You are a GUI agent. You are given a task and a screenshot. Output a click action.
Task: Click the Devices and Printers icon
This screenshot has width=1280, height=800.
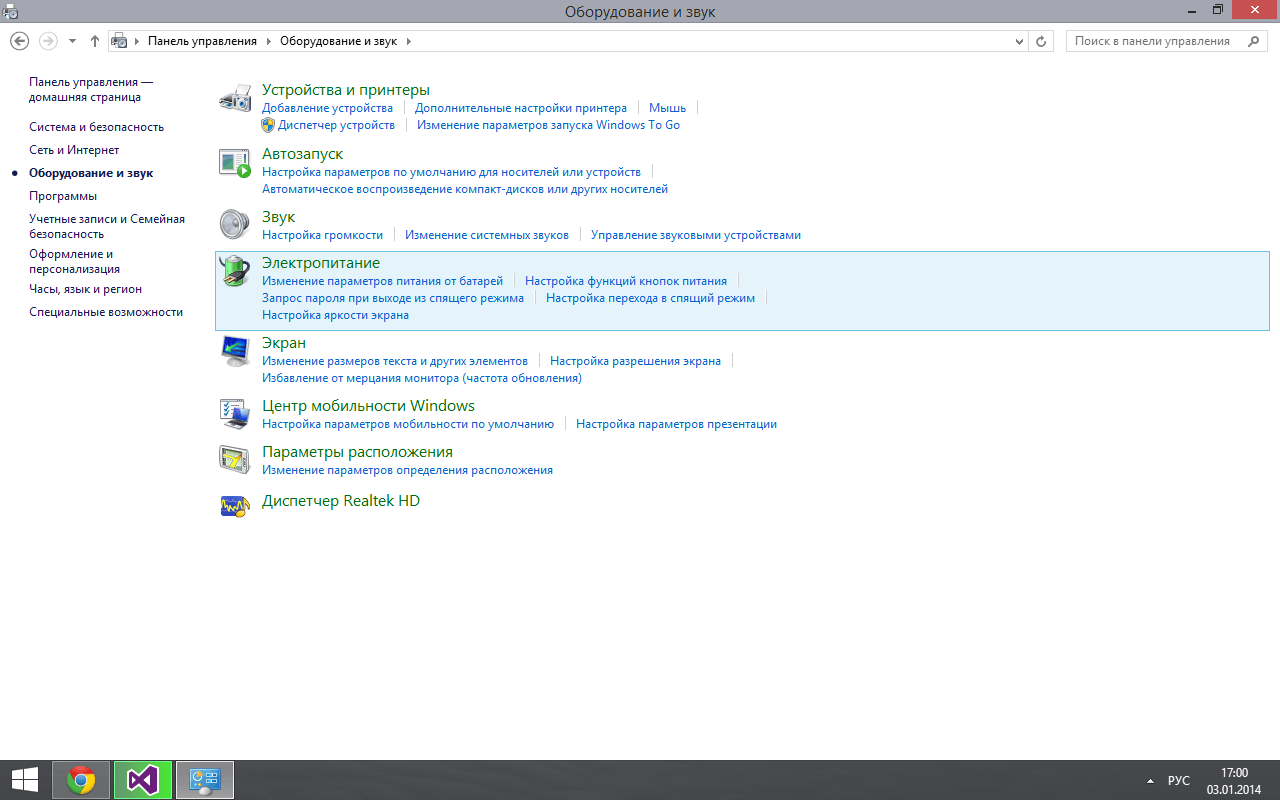tap(234, 99)
